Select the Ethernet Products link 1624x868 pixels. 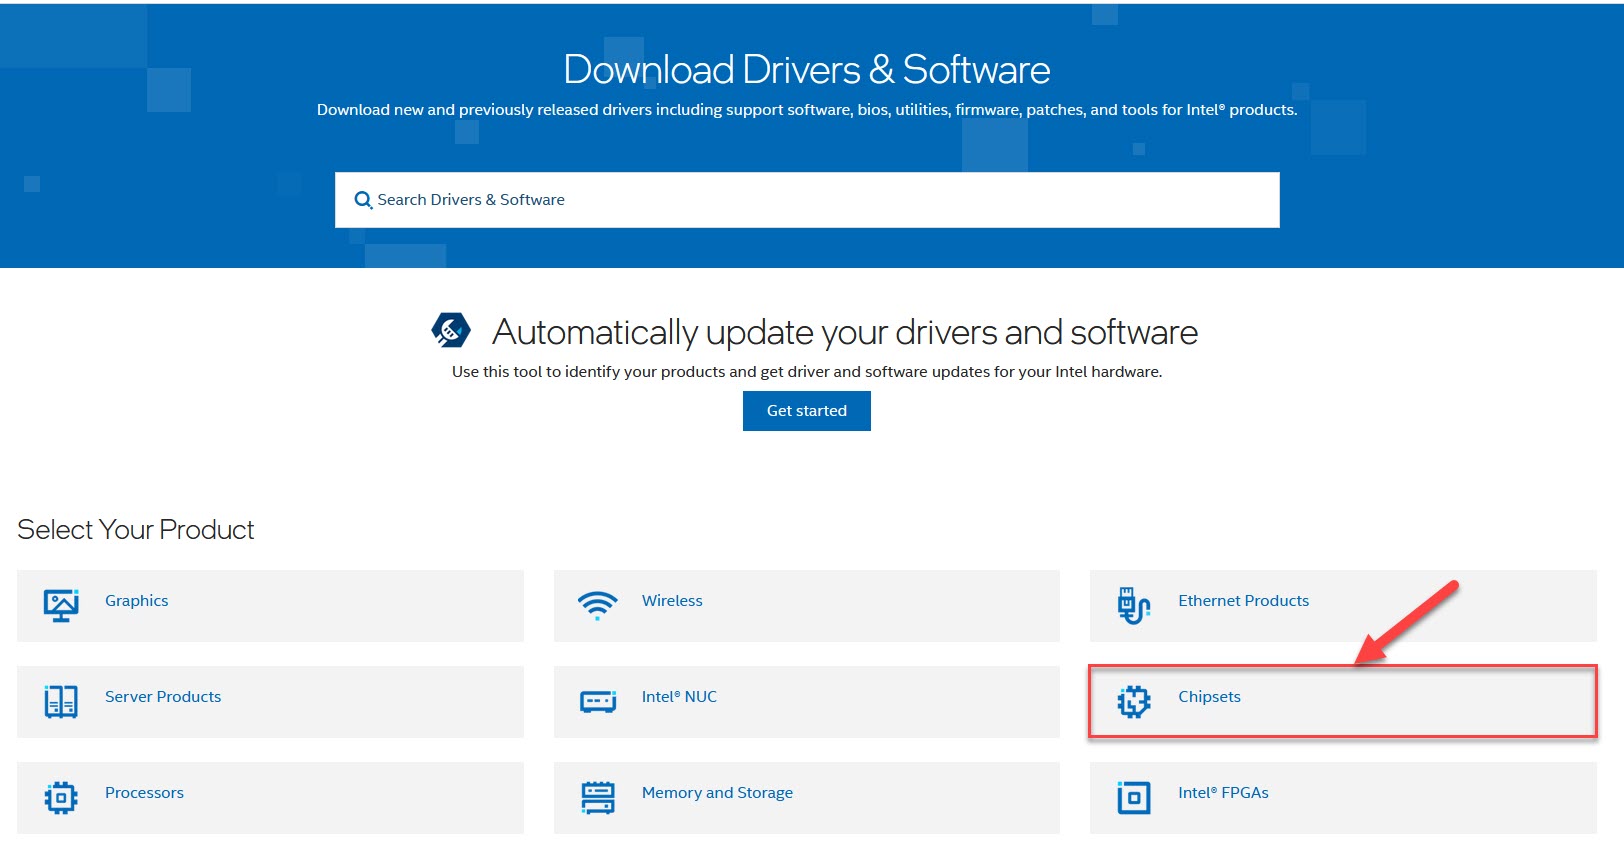point(1243,601)
